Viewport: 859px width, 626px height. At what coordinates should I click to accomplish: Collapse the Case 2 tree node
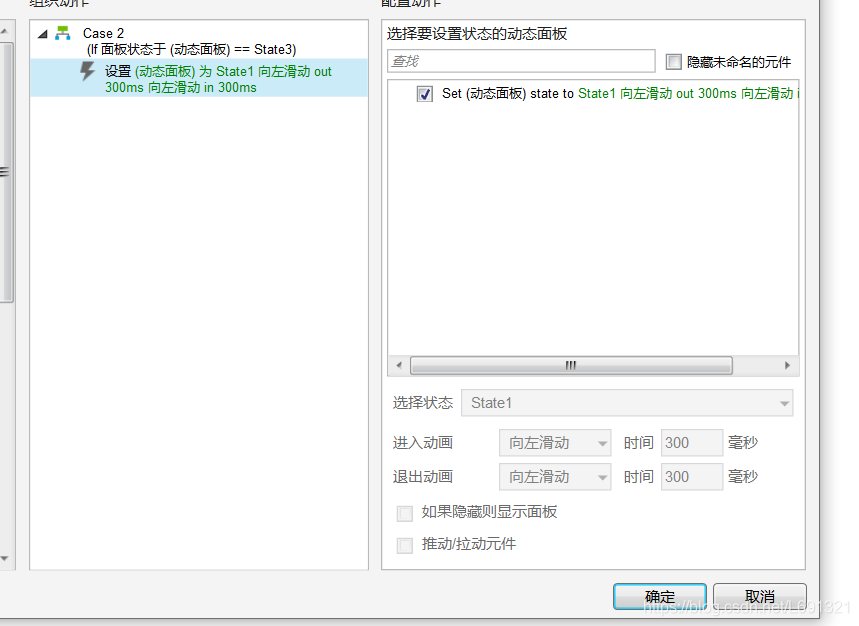[x=43, y=35]
